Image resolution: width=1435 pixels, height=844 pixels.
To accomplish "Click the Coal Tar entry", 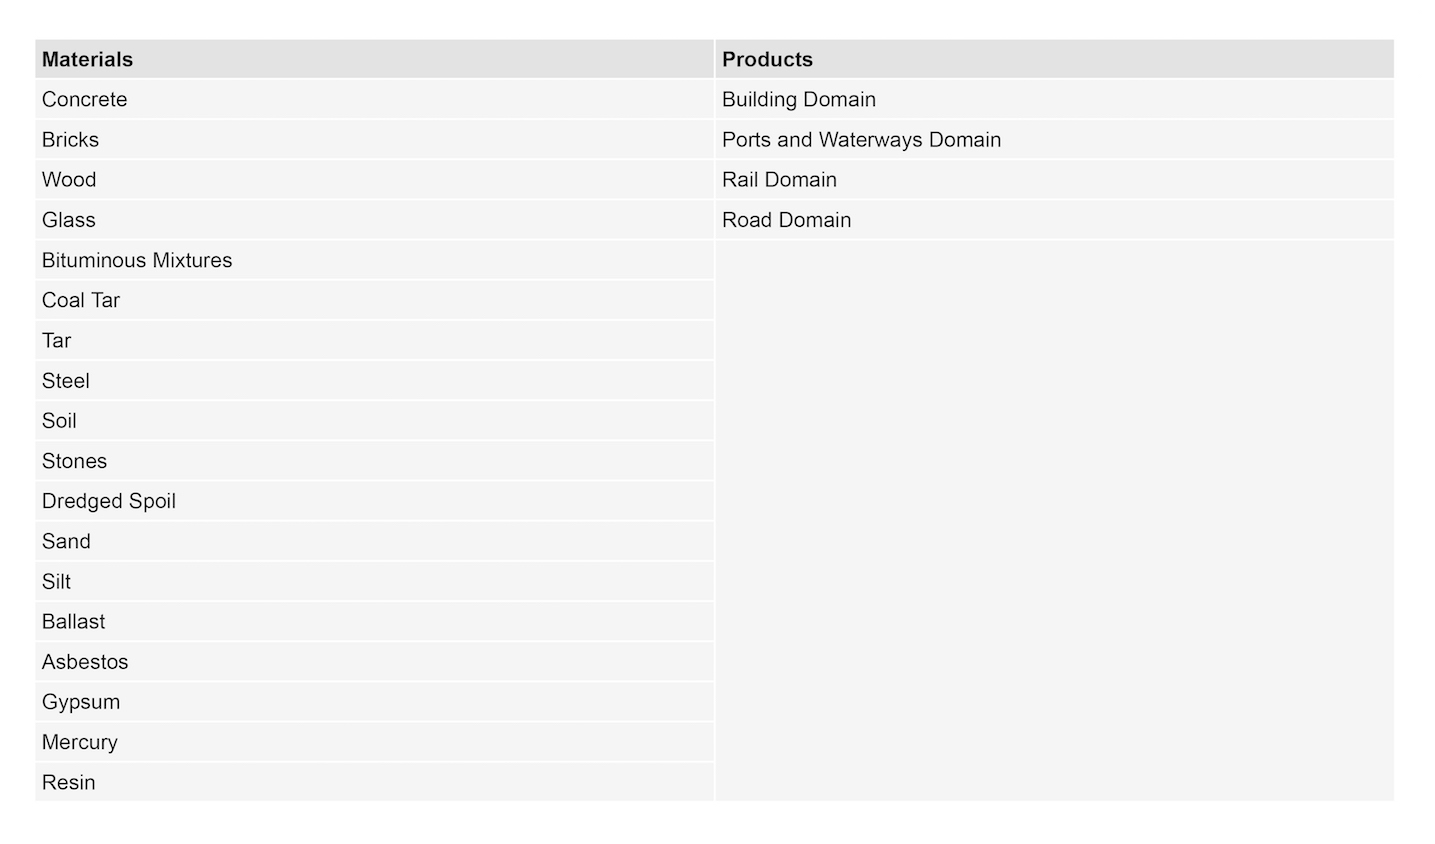I will (81, 300).
